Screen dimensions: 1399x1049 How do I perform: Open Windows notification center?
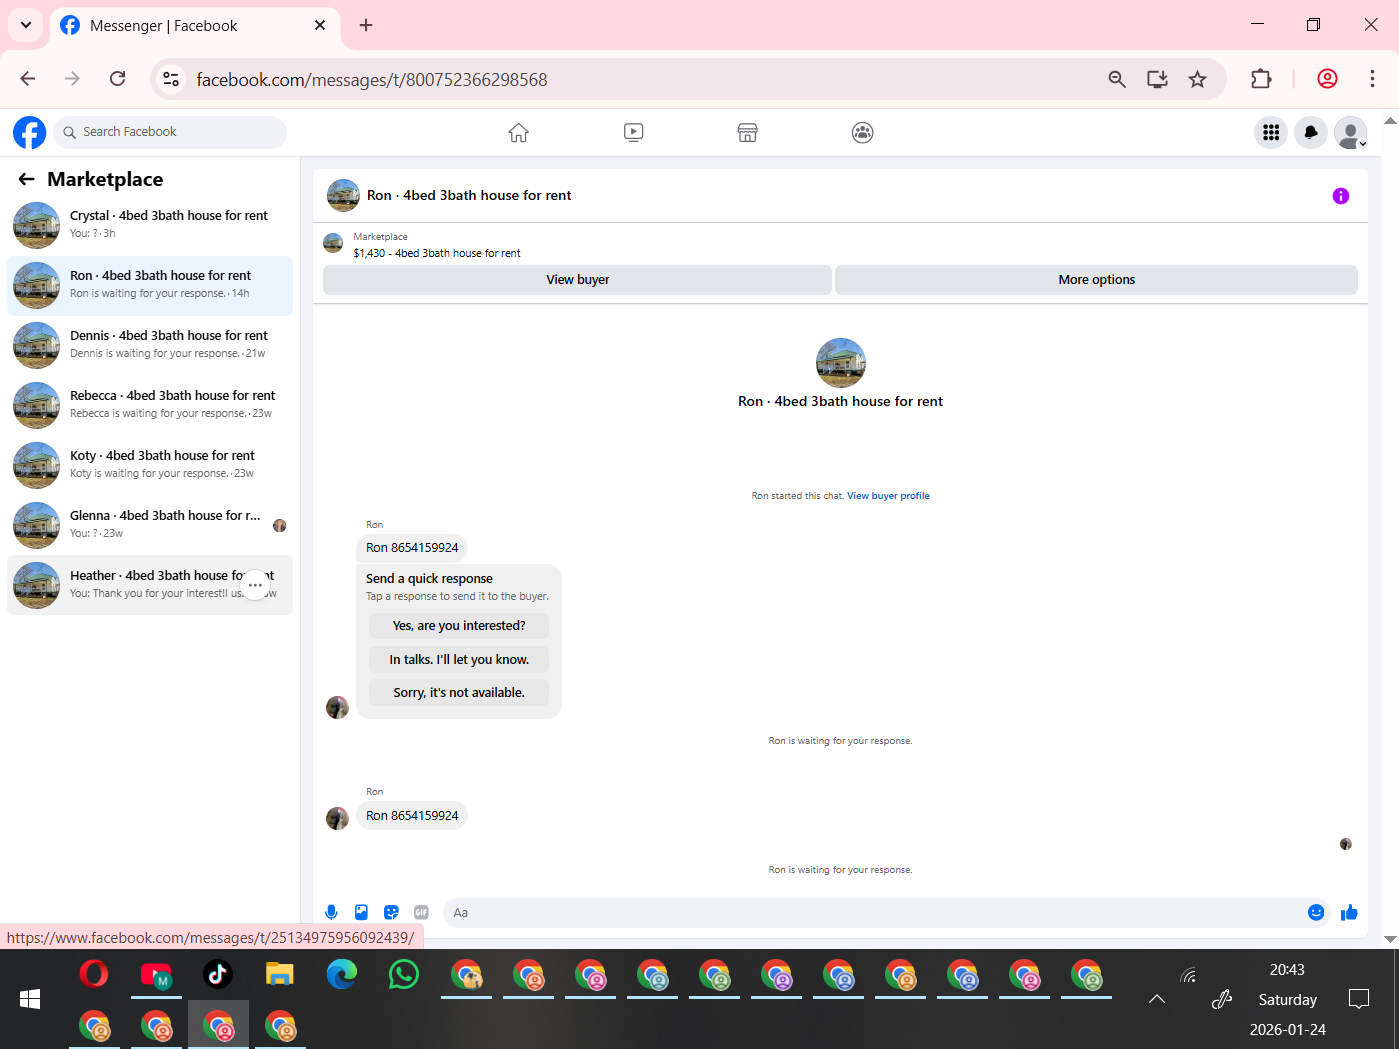click(x=1359, y=999)
